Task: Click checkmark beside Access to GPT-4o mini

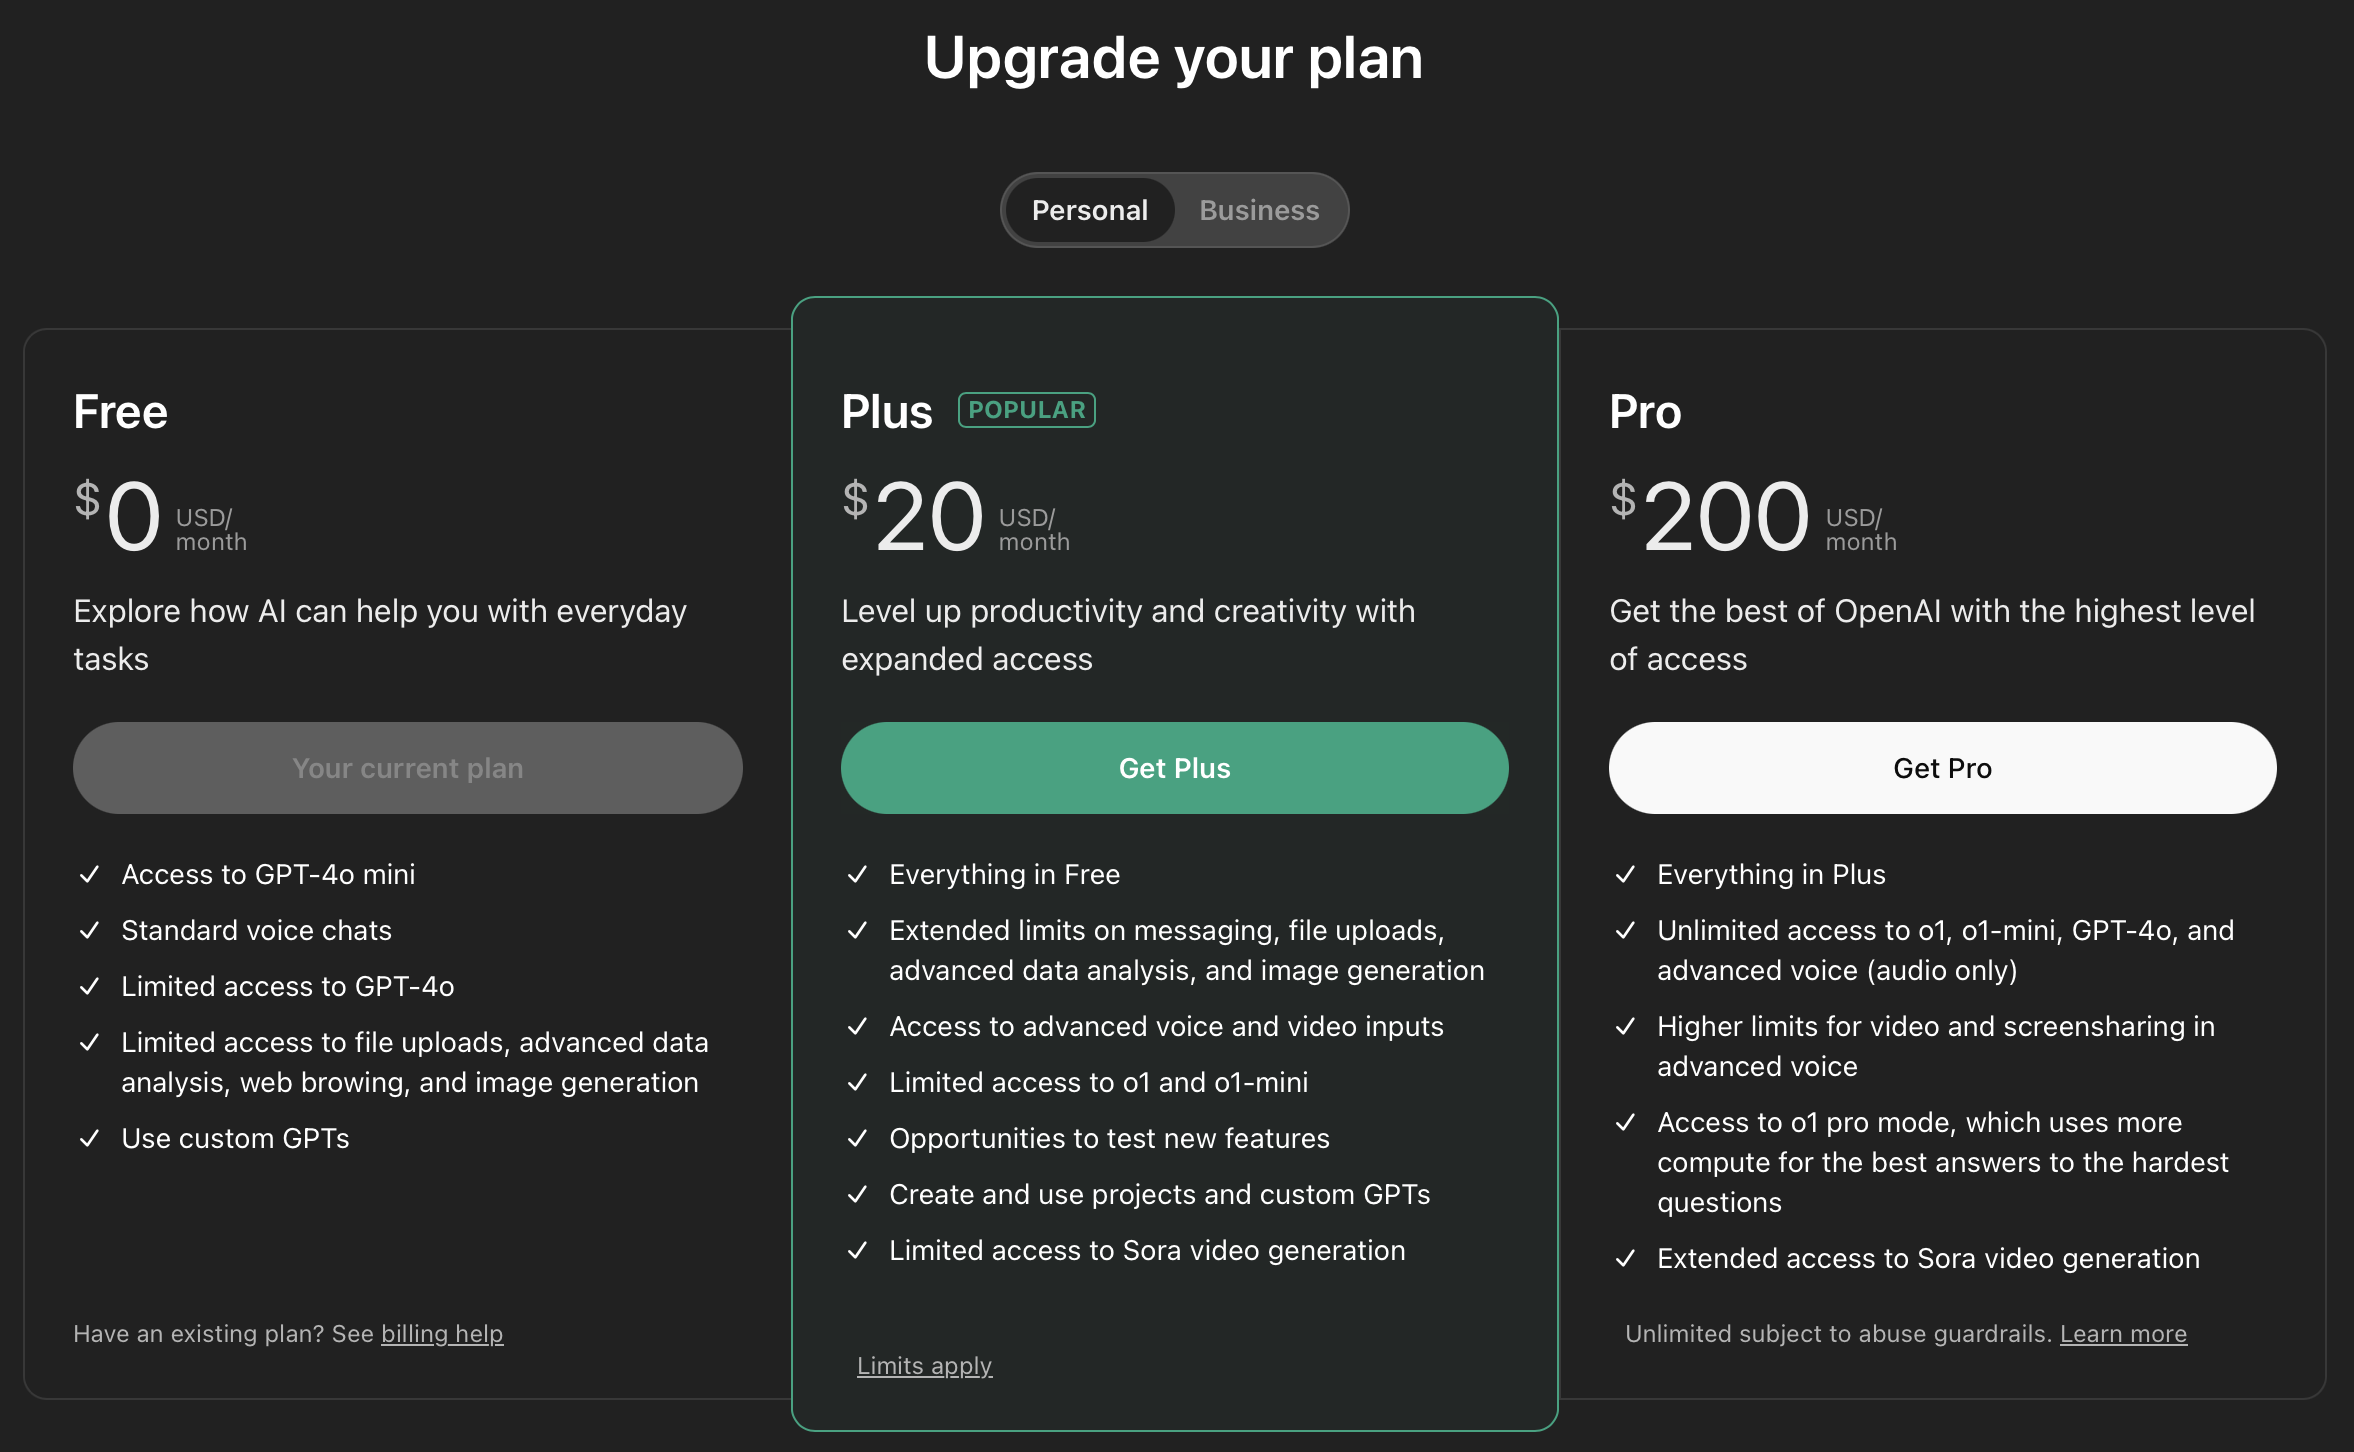Action: coord(90,874)
